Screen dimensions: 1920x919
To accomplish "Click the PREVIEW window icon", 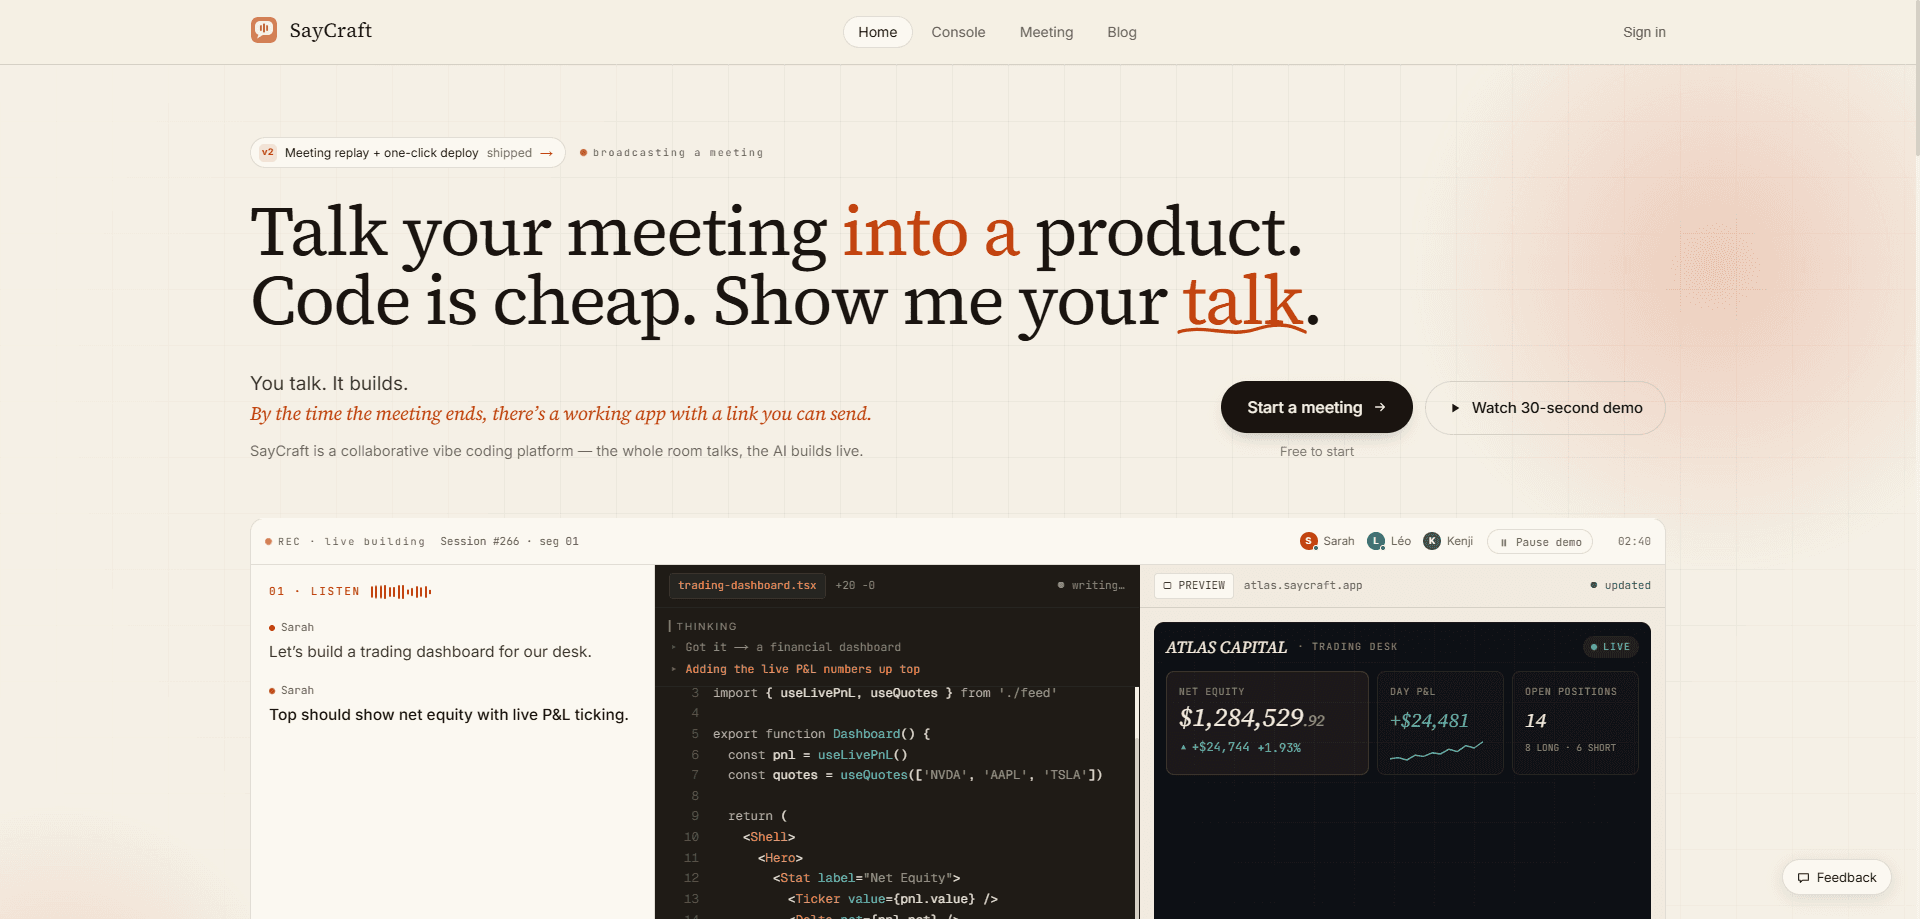I will (1167, 586).
